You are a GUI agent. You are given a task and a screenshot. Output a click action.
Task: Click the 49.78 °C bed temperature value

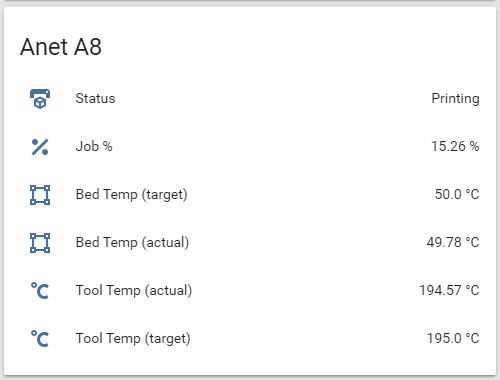click(453, 242)
